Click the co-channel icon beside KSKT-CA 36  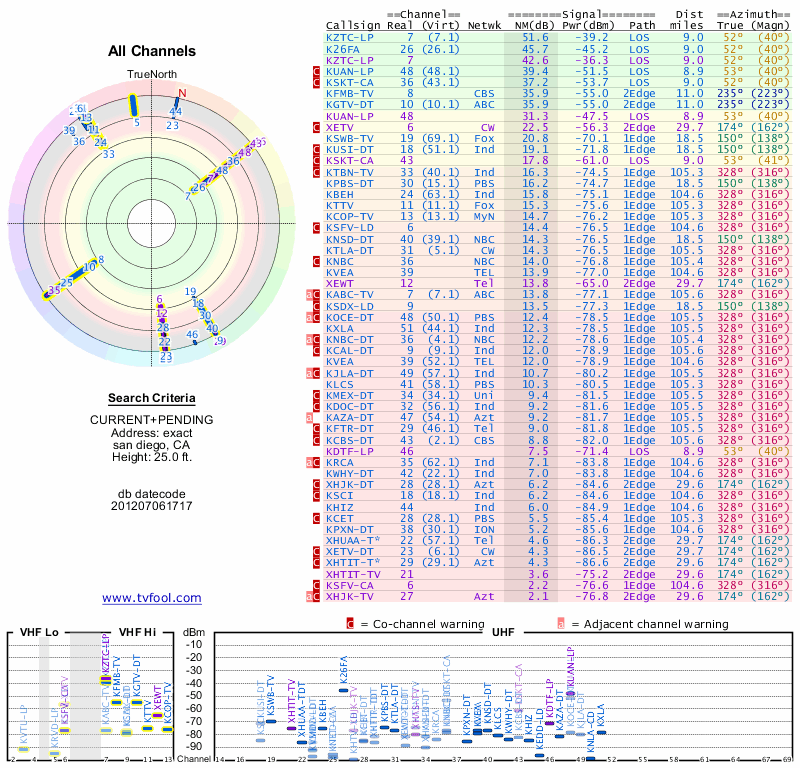click(316, 83)
